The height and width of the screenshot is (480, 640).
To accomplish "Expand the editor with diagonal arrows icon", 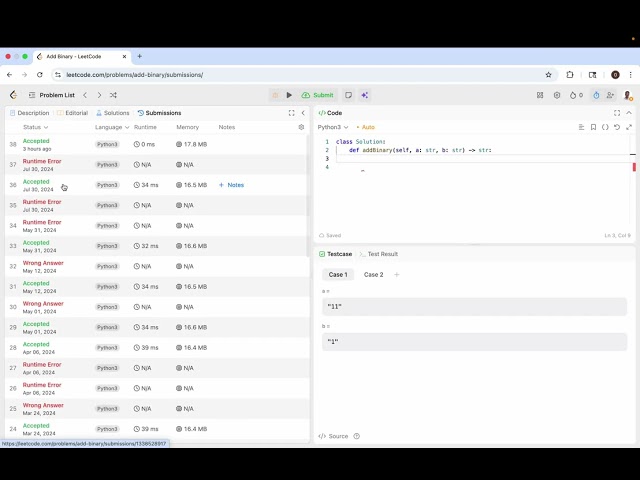I will click(629, 127).
